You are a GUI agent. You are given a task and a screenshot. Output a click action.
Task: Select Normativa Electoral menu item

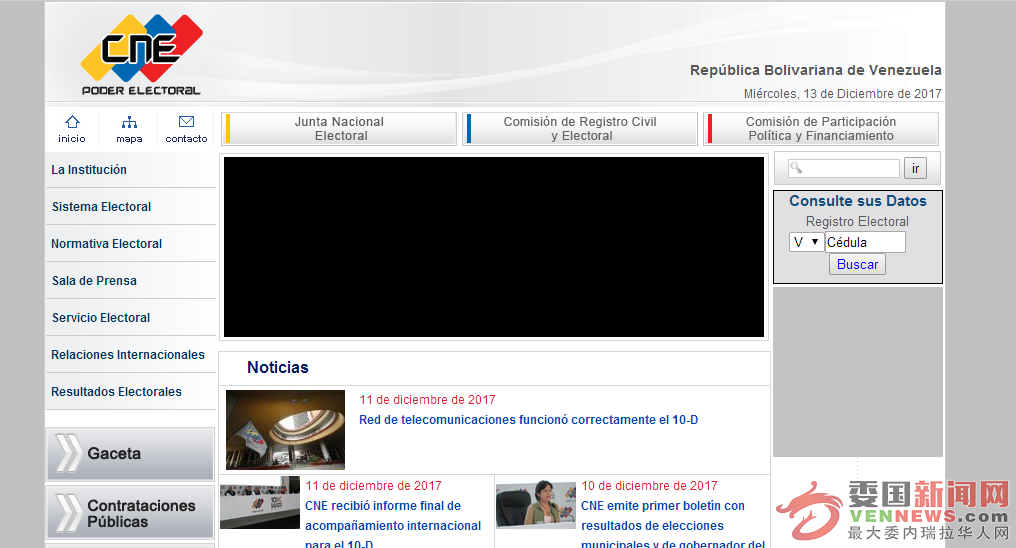[x=131, y=244]
